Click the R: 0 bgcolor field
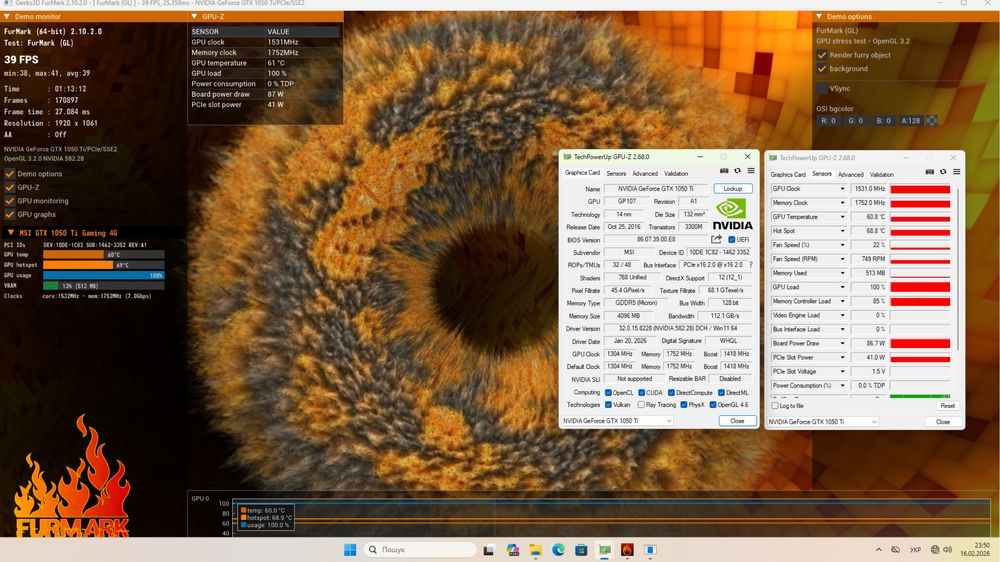The height and width of the screenshot is (562, 1000). click(828, 121)
